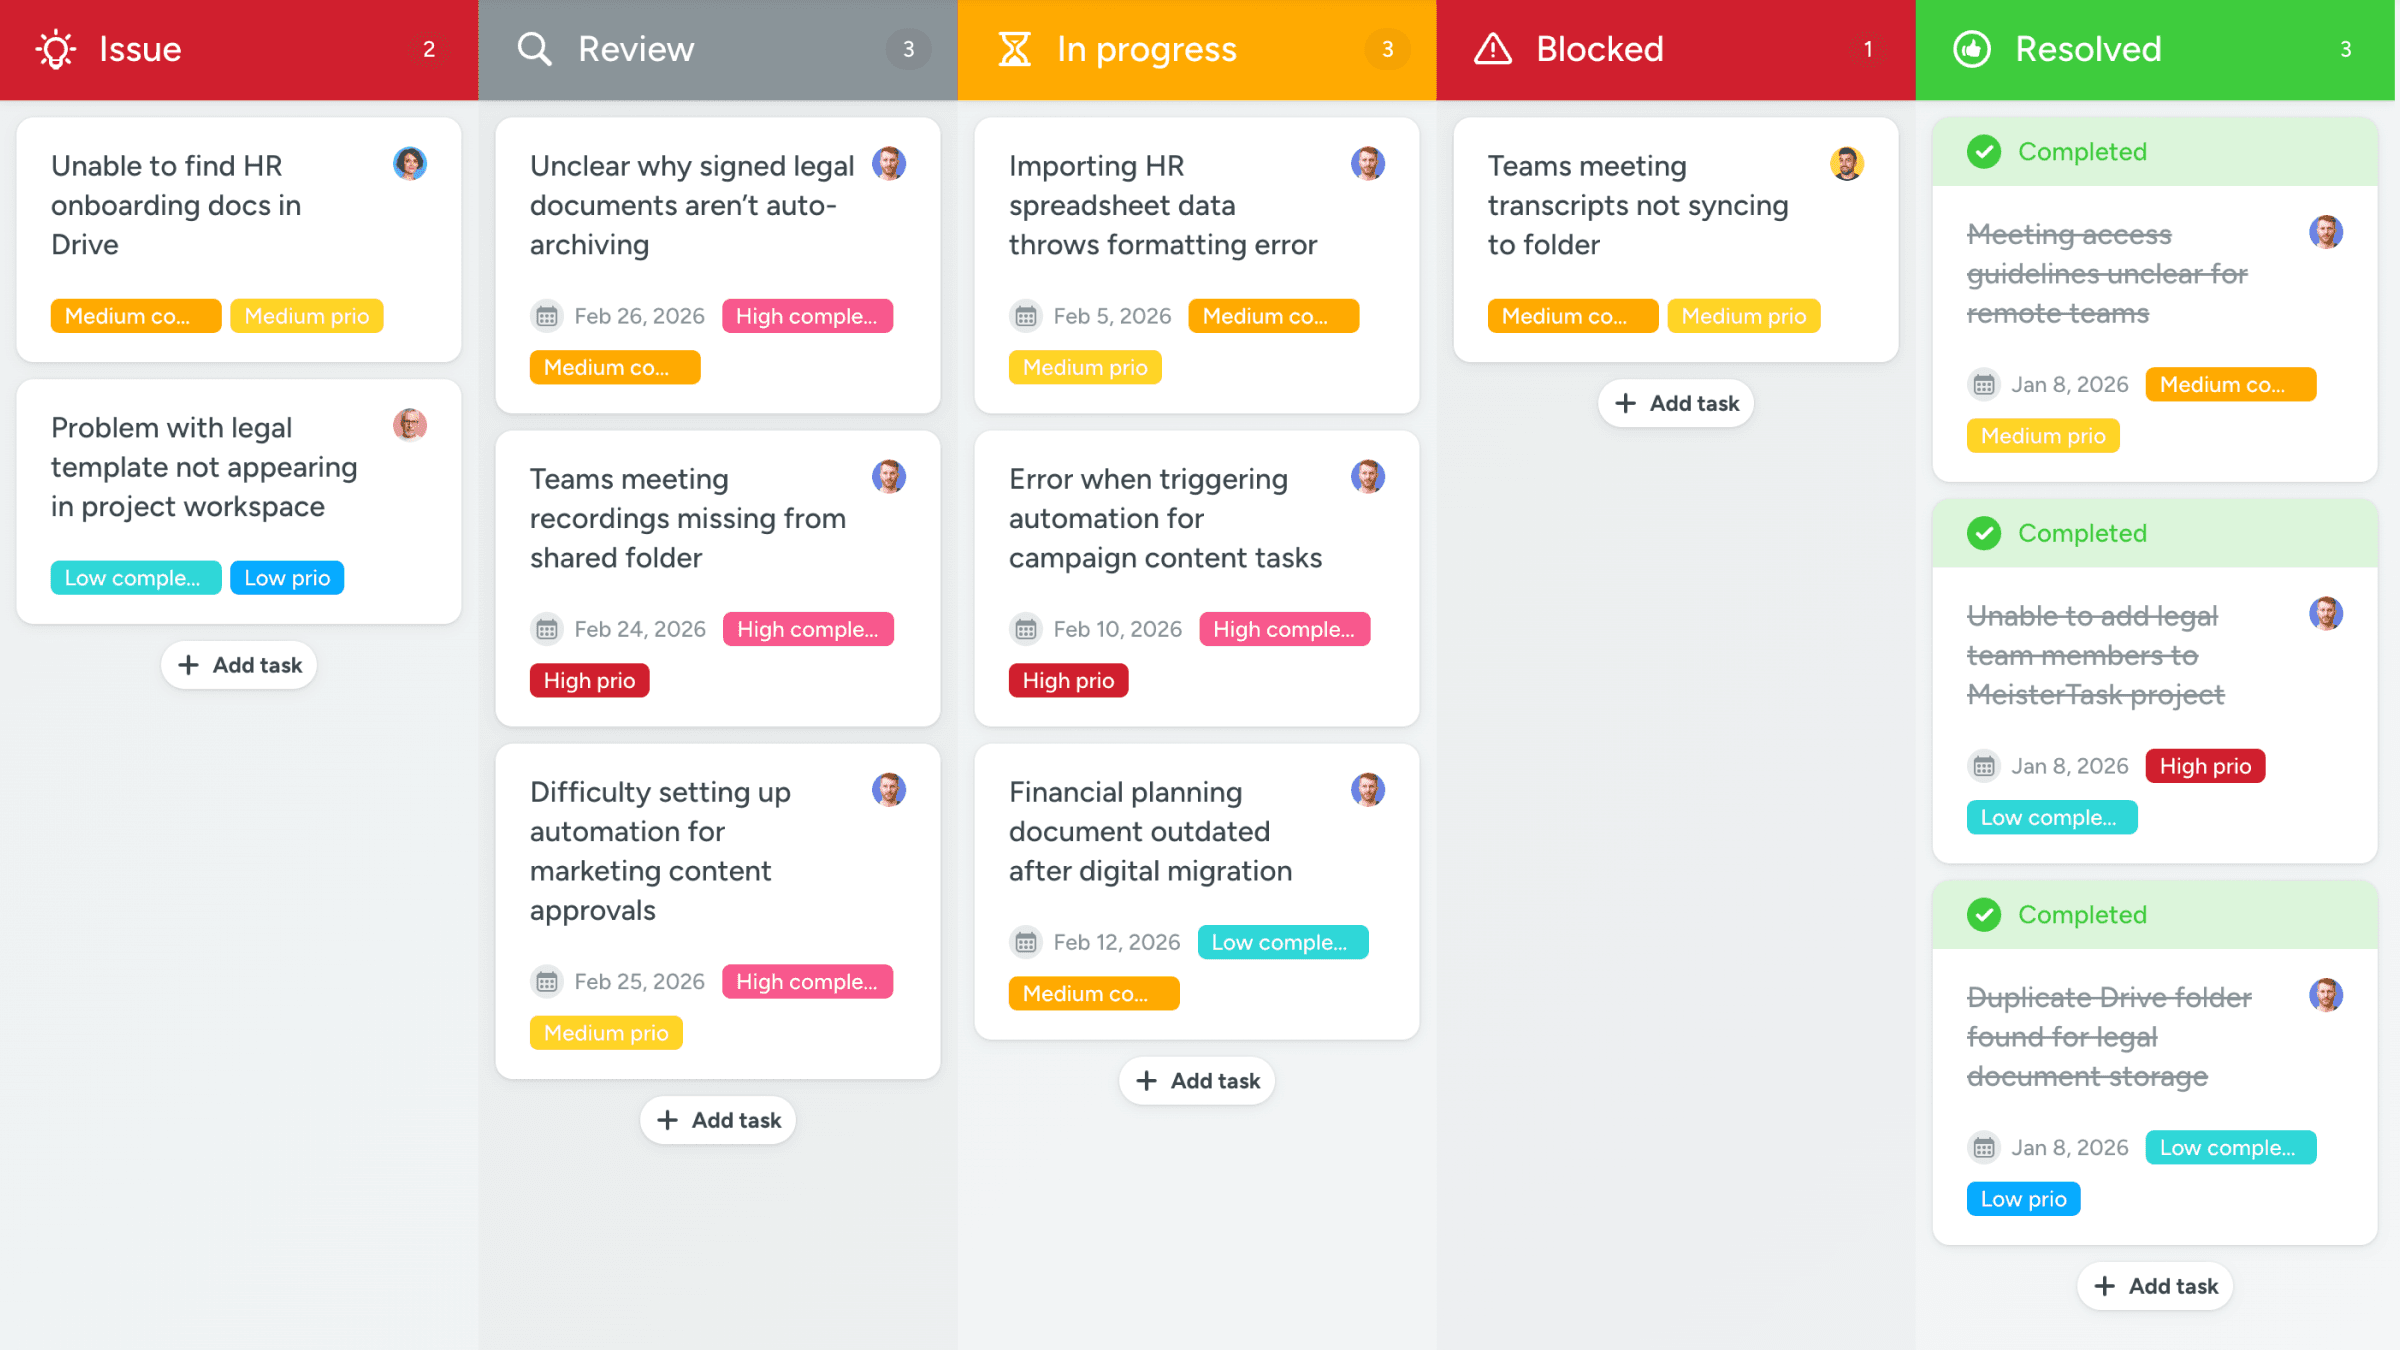This screenshot has height=1350, width=2400.
Task: Toggle Completed checkmark on Meeting access guidelines task
Action: (1984, 152)
